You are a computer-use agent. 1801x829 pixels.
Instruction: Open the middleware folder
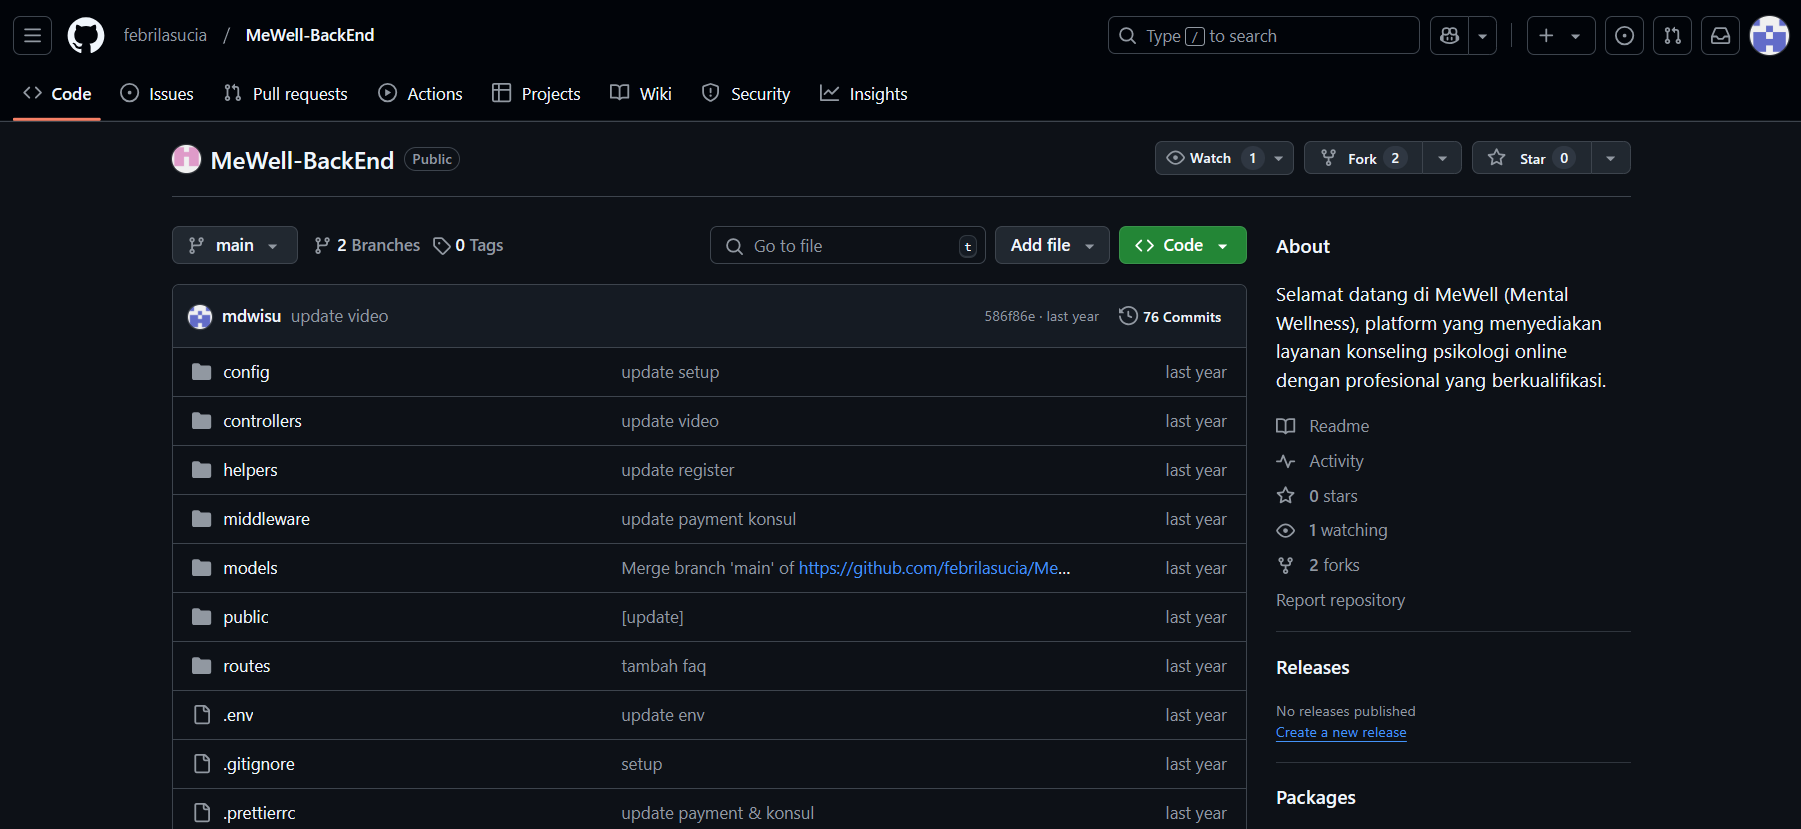(x=266, y=519)
